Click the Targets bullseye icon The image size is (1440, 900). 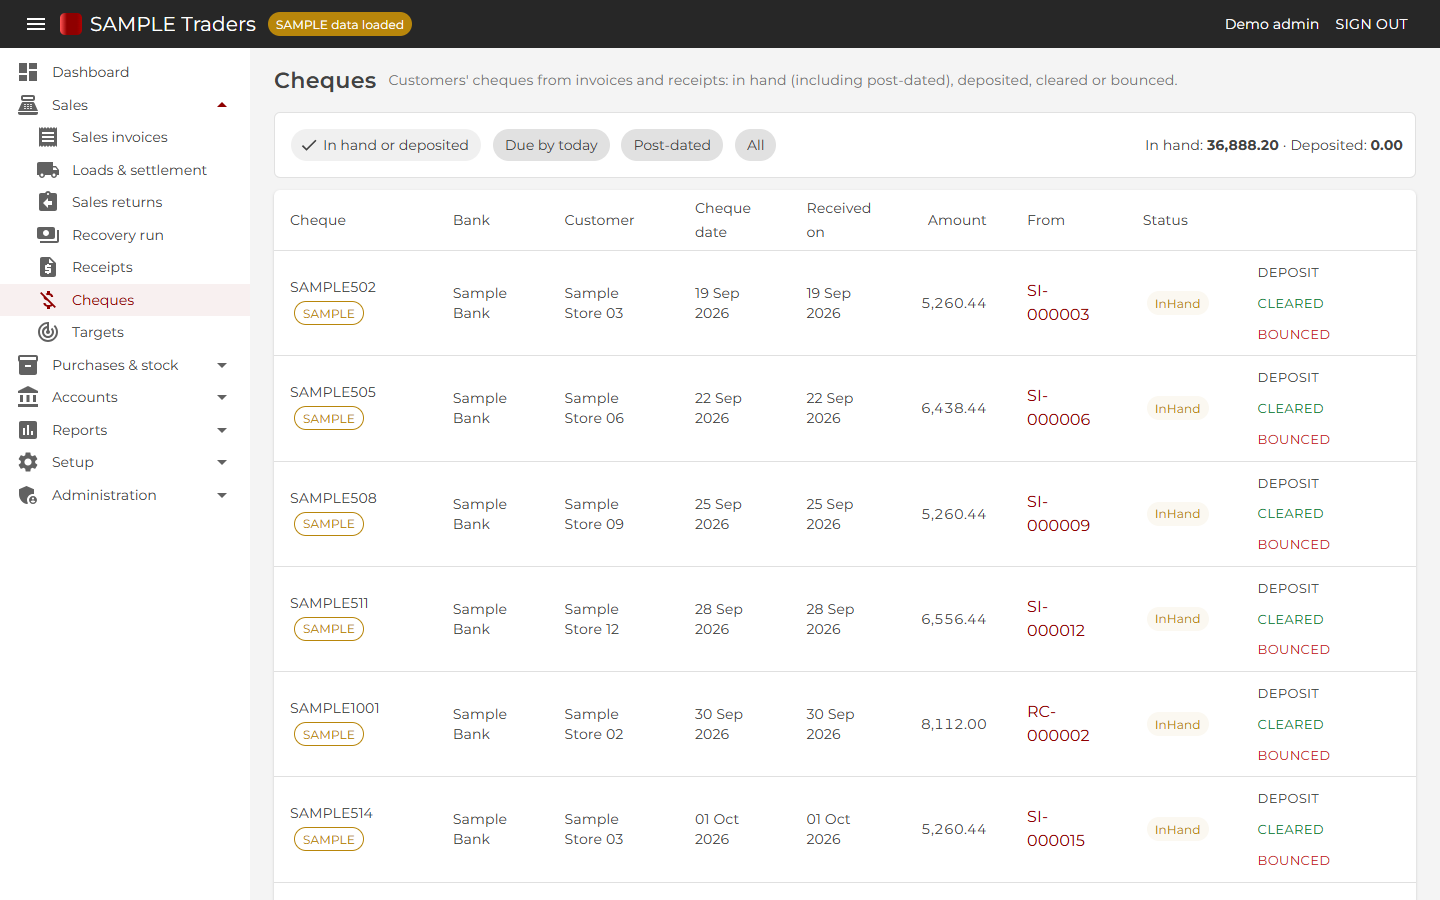pyautogui.click(x=48, y=332)
